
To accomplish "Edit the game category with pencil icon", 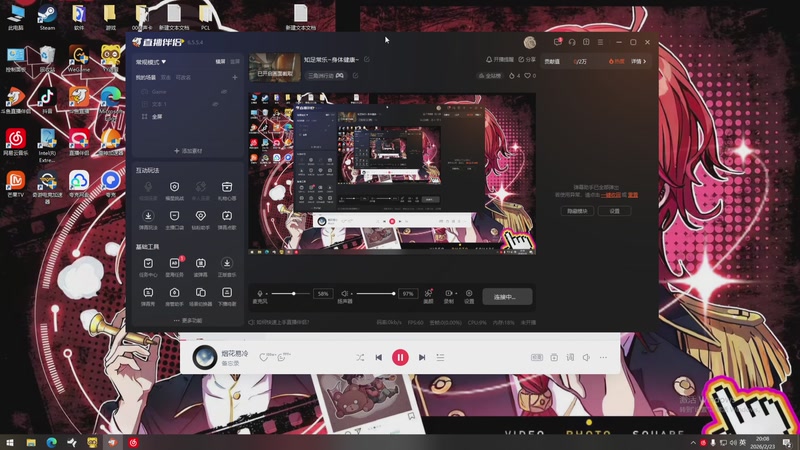I will click(356, 76).
